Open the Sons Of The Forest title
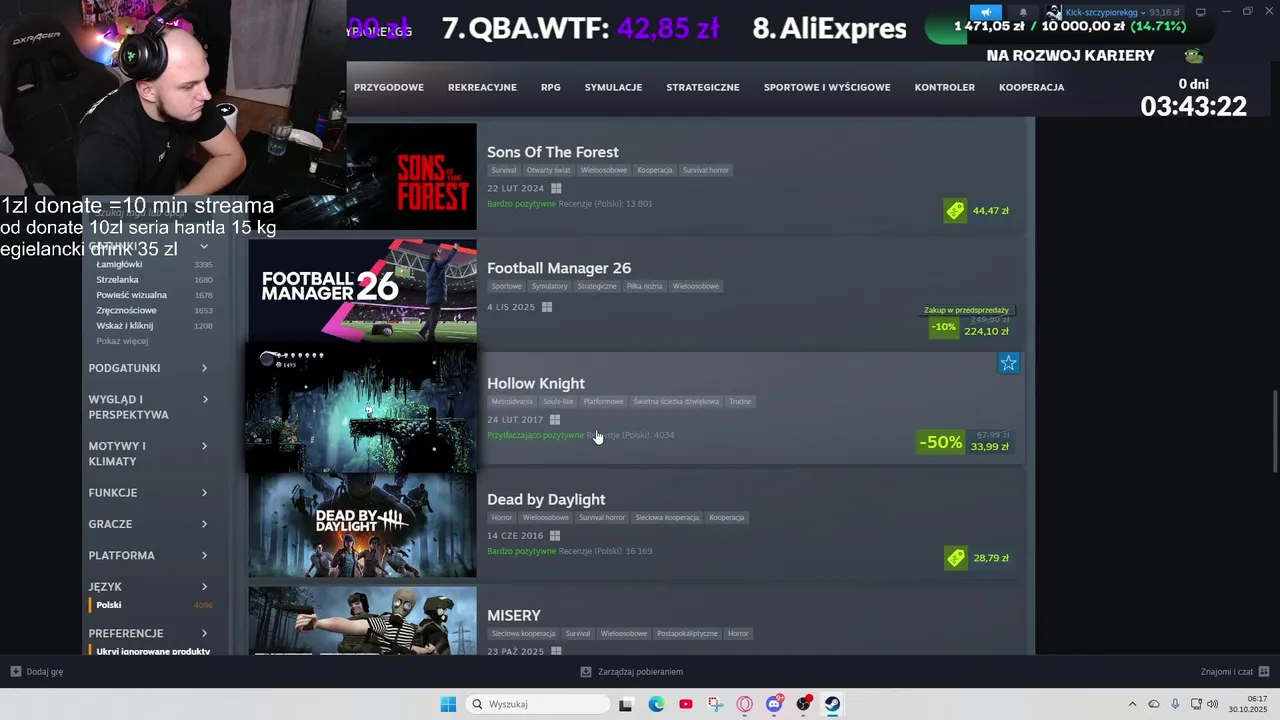 point(553,152)
